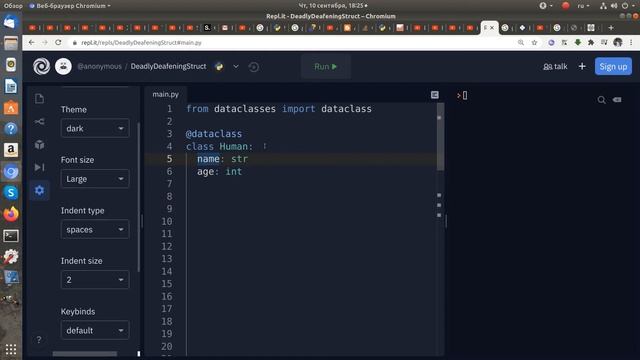Click in the console prompt
The image size is (640, 360).
click(x=464, y=96)
